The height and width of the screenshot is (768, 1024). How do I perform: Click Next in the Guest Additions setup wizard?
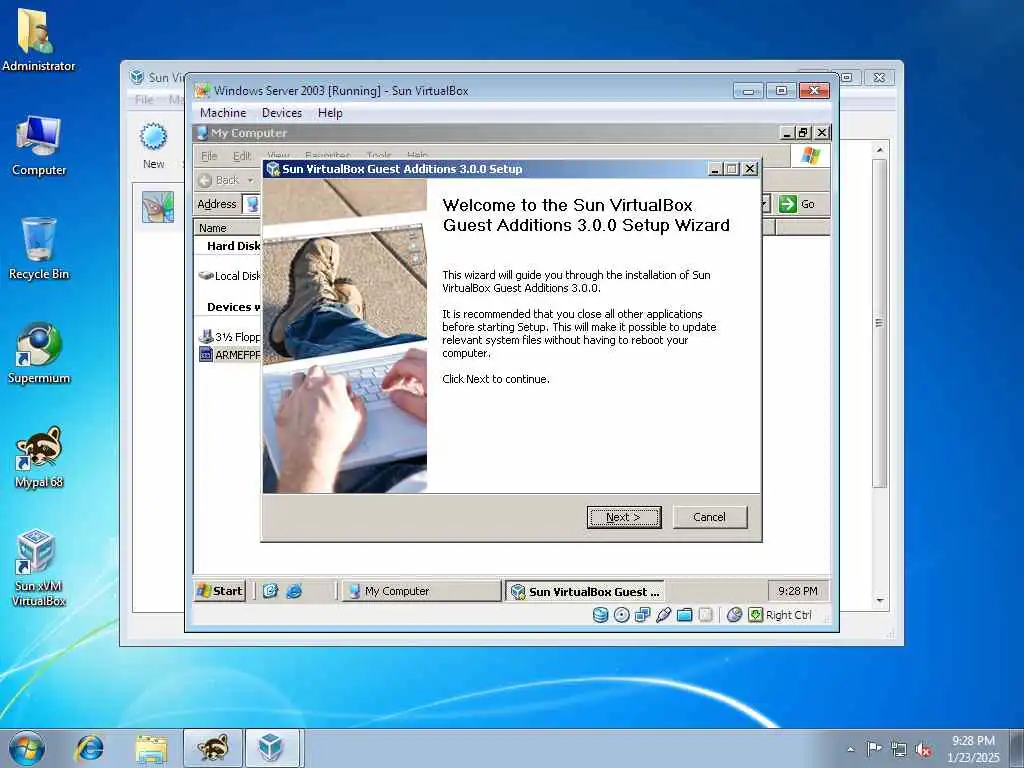coord(624,517)
